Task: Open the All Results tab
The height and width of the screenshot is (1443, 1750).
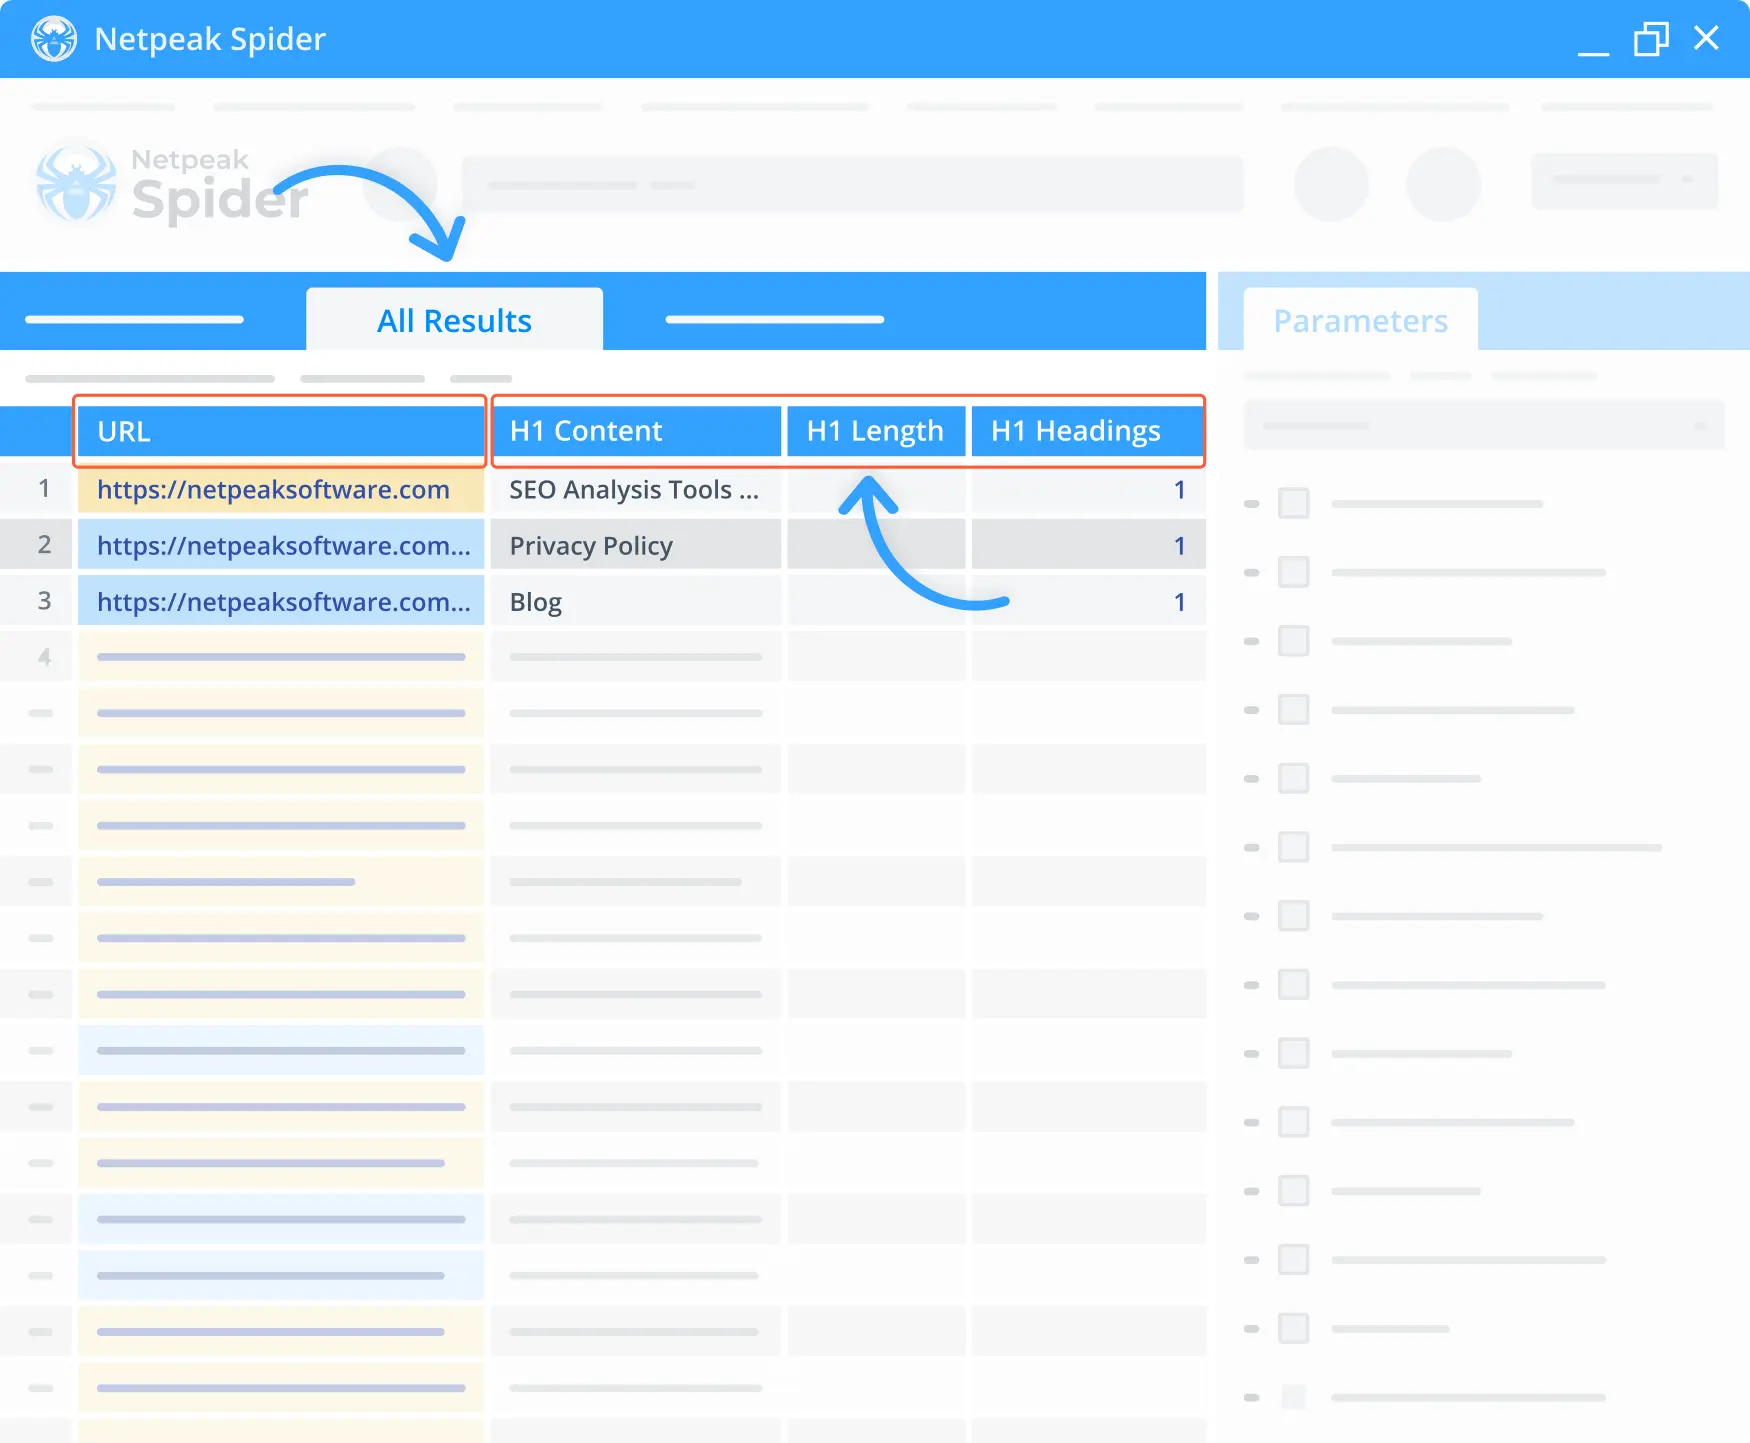Action: (454, 320)
